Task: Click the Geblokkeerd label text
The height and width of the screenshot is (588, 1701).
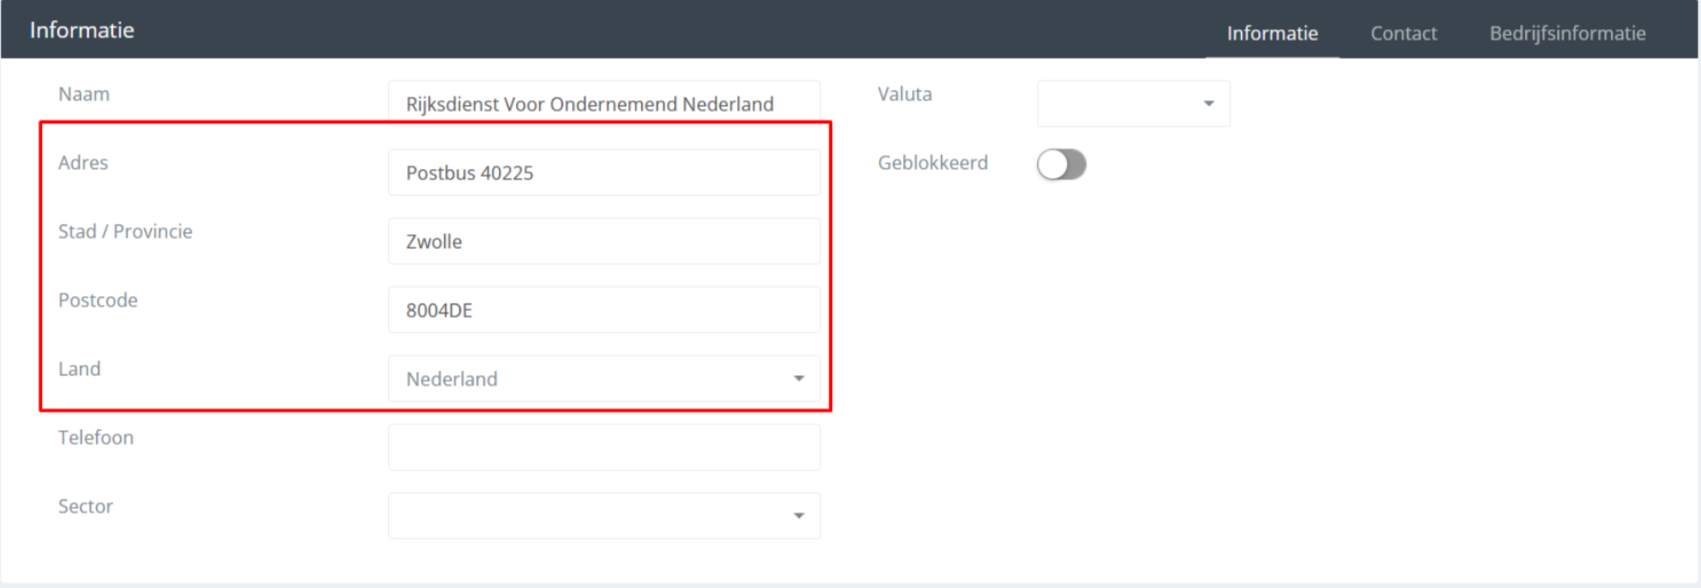Action: 933,163
